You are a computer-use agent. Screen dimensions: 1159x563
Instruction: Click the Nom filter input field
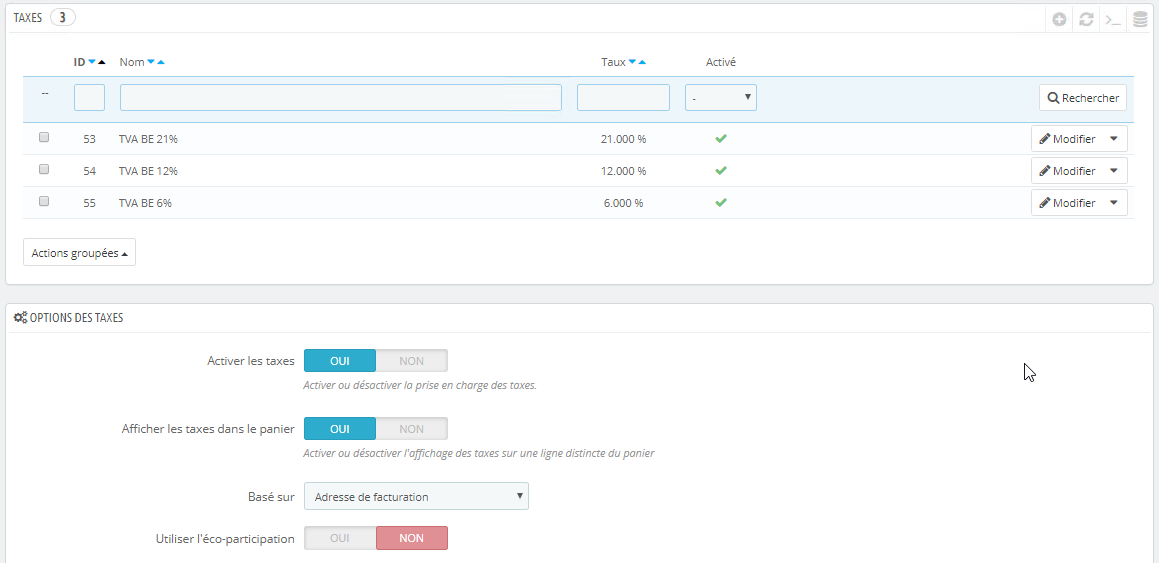(x=341, y=98)
